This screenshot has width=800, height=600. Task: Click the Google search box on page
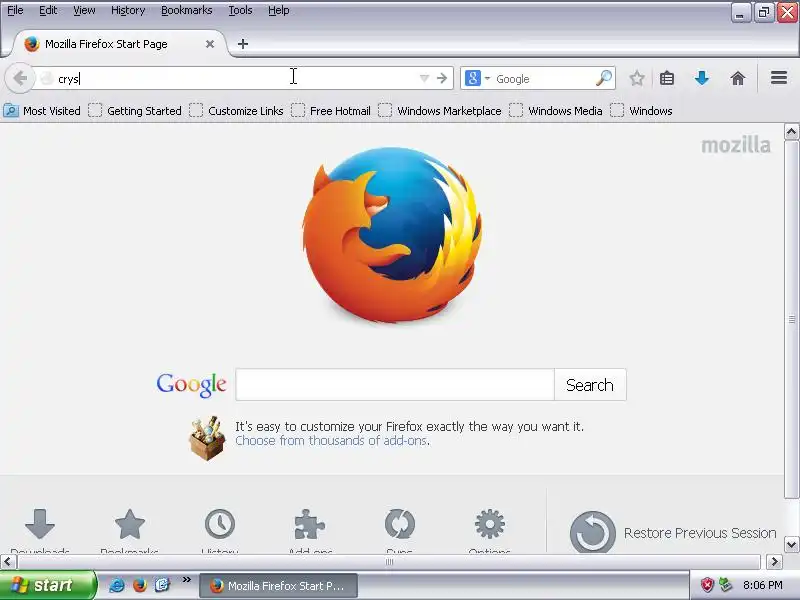[x=395, y=385]
